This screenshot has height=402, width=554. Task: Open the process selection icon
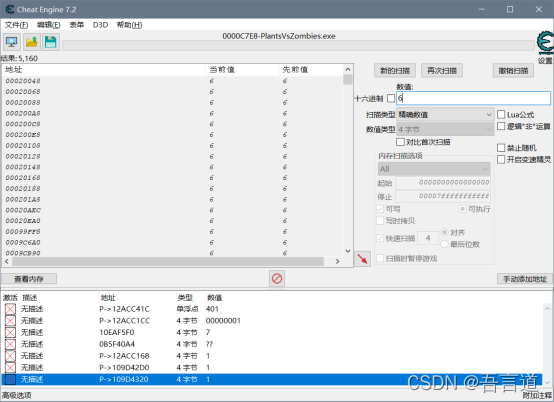12,42
